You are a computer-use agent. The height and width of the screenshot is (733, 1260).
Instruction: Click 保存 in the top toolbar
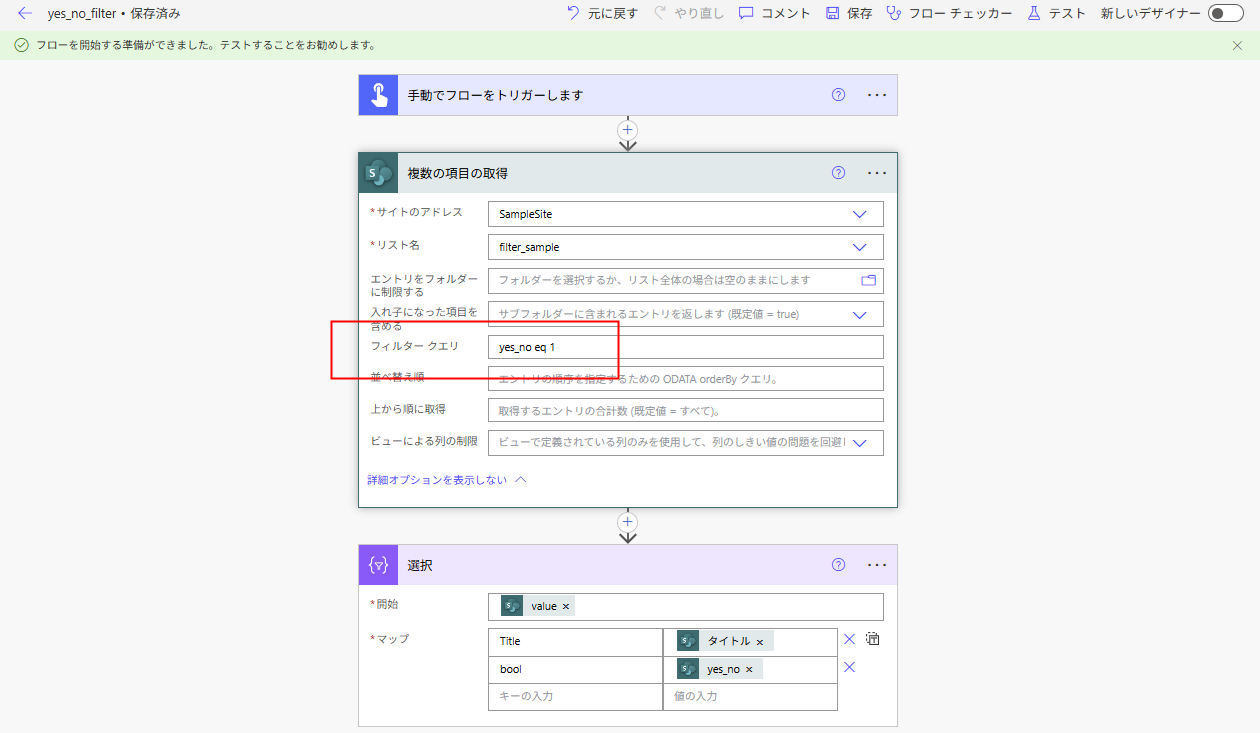[849, 14]
